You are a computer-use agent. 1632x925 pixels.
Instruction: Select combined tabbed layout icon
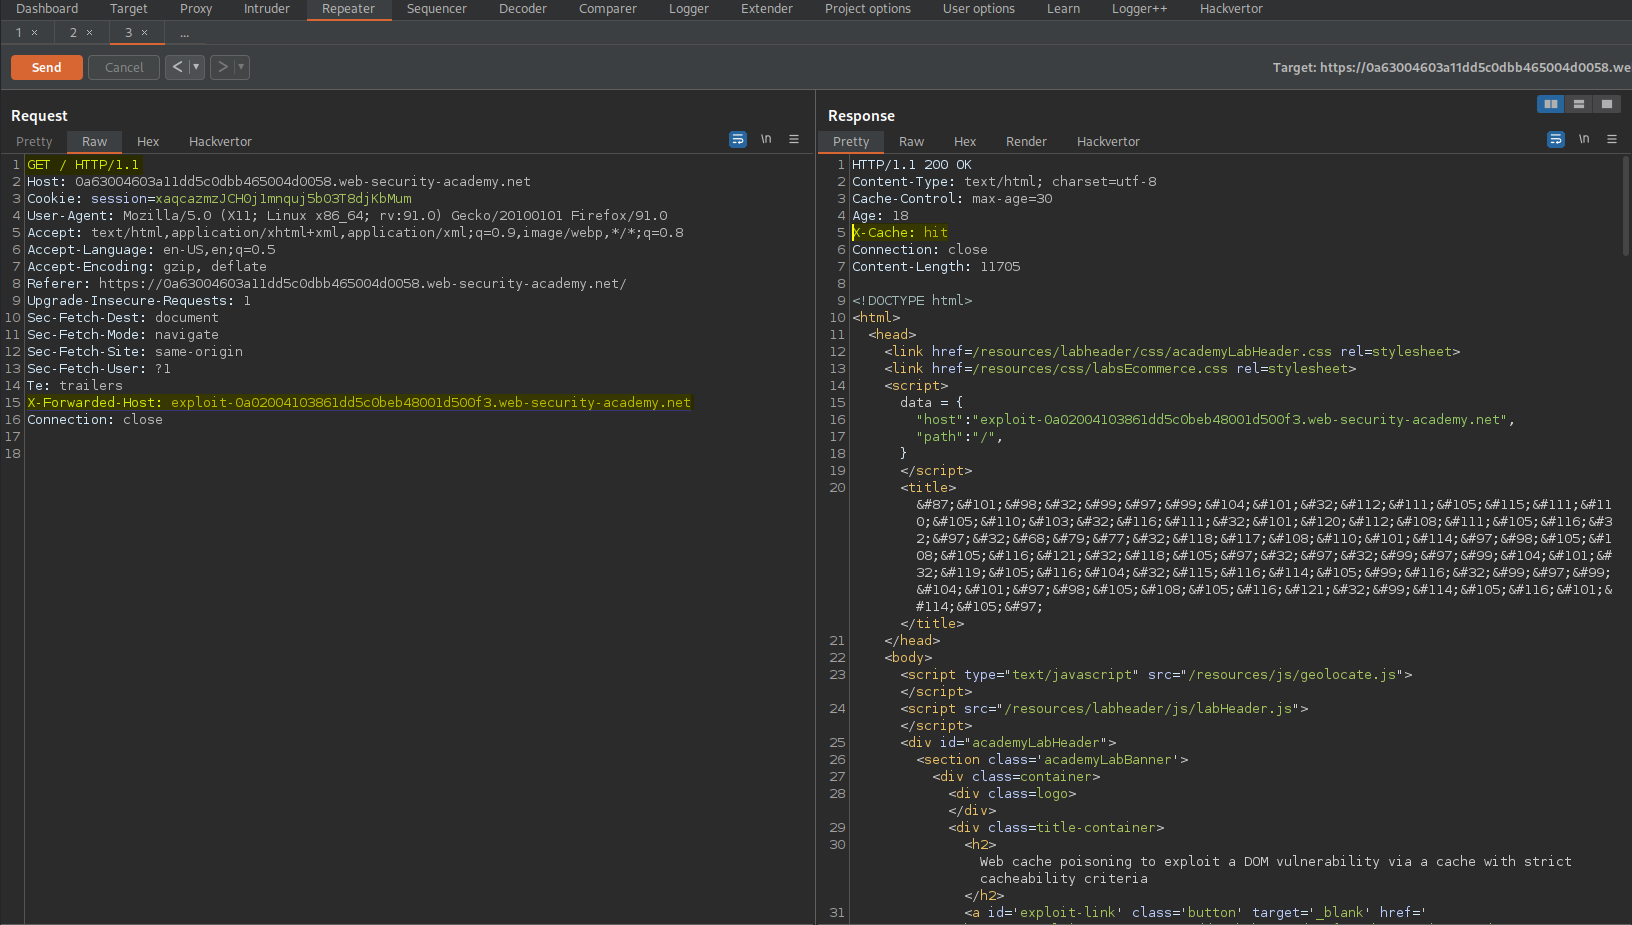point(1606,104)
